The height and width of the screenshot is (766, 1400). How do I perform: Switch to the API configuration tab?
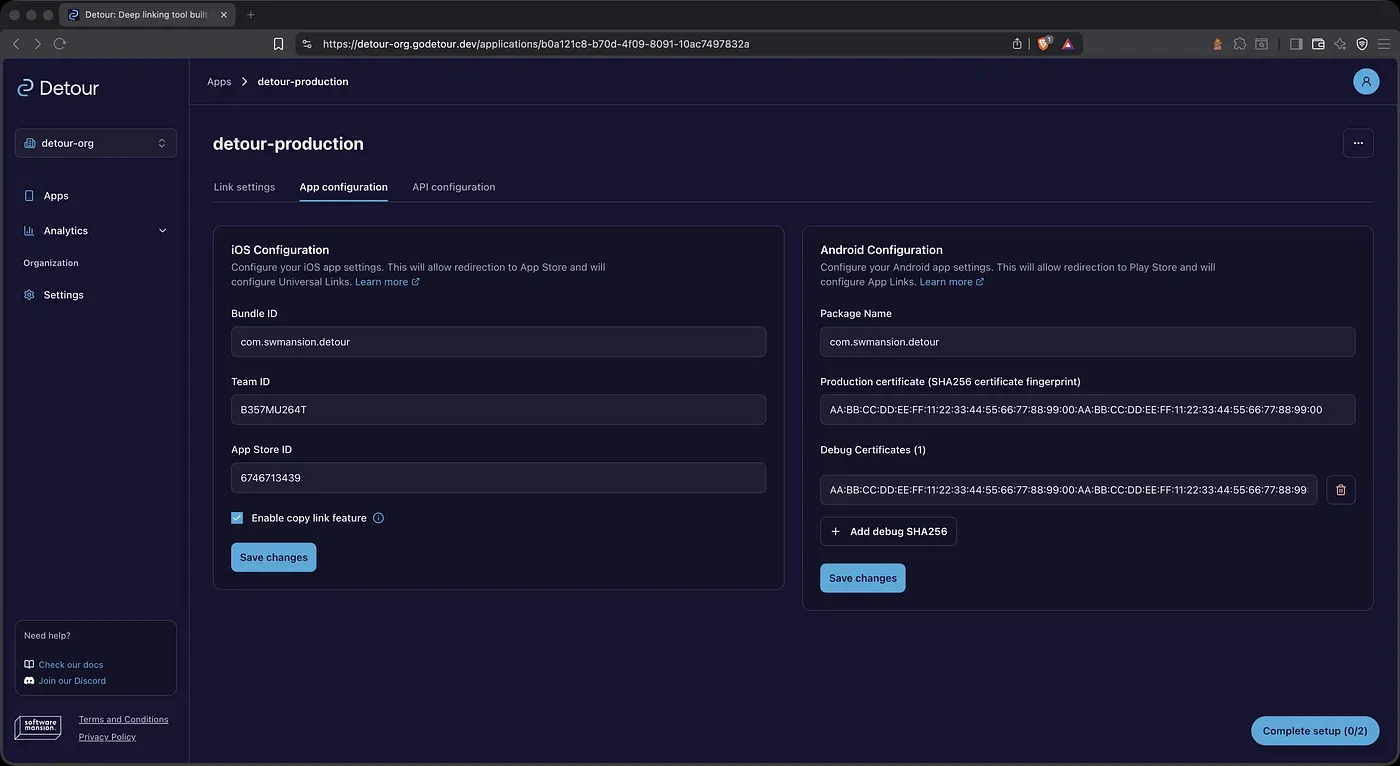click(x=453, y=187)
